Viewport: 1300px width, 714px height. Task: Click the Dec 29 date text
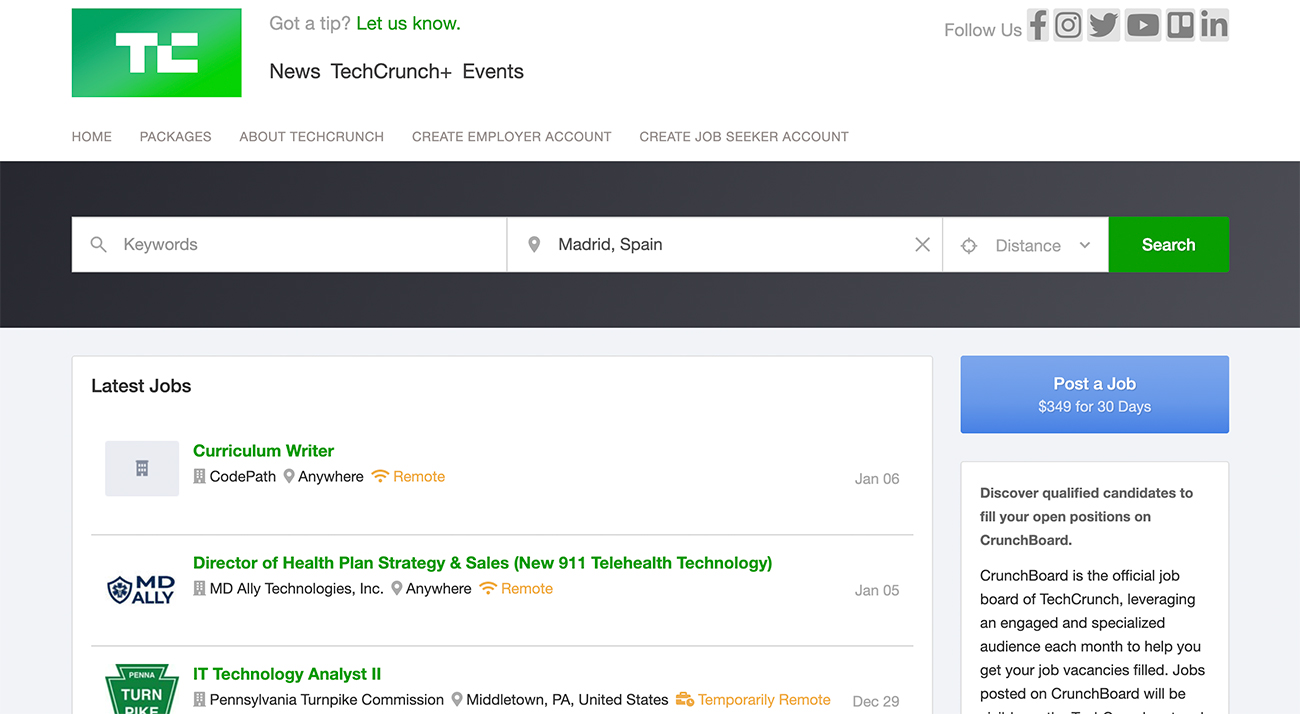876,701
